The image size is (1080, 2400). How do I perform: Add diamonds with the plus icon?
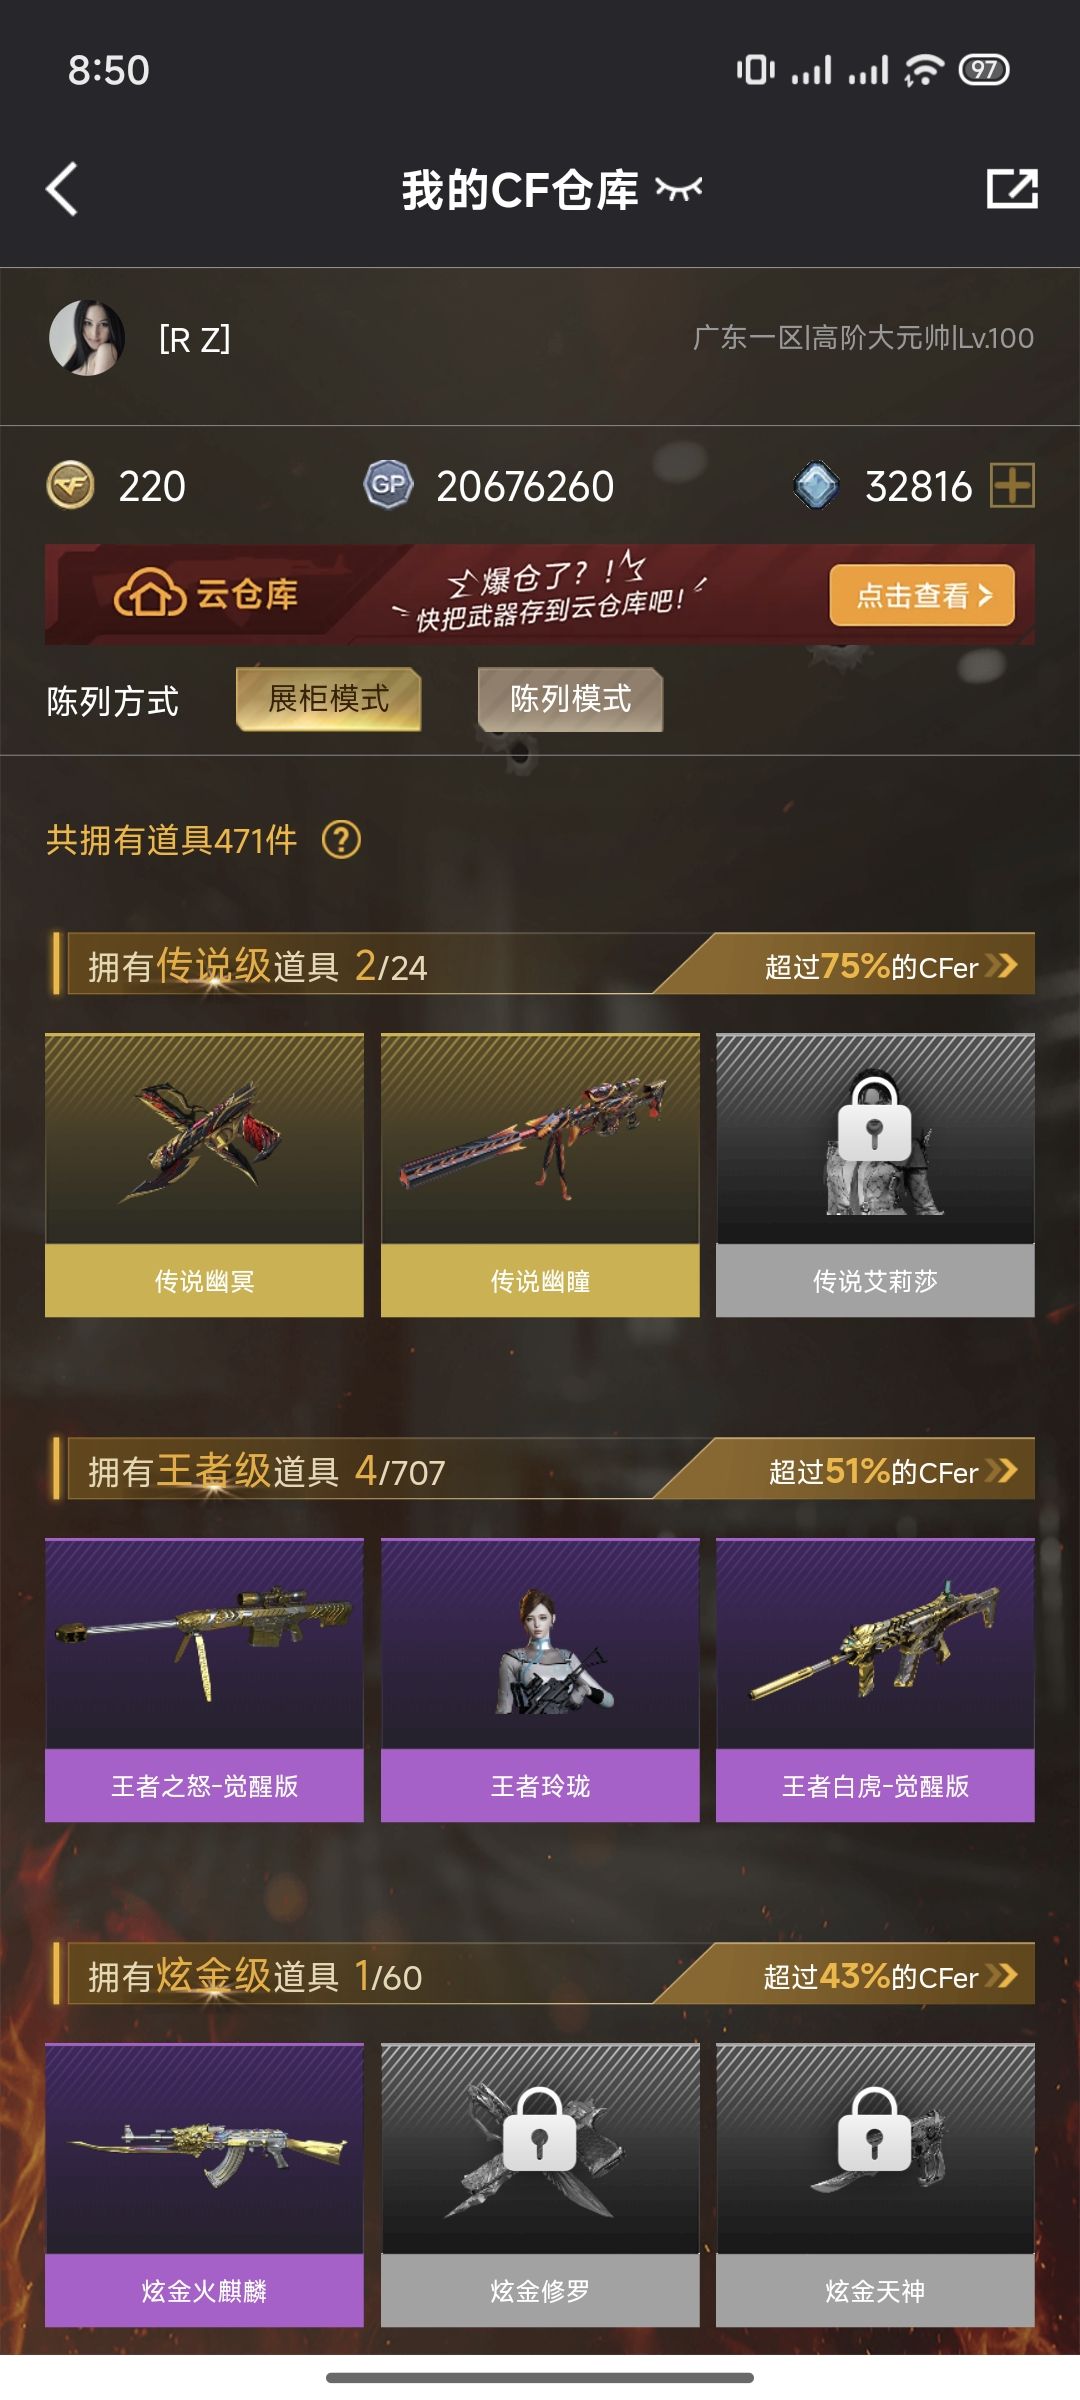1012,486
